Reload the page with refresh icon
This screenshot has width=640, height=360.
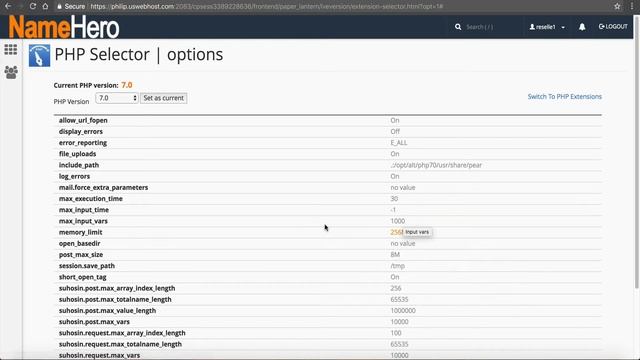click(33, 6)
